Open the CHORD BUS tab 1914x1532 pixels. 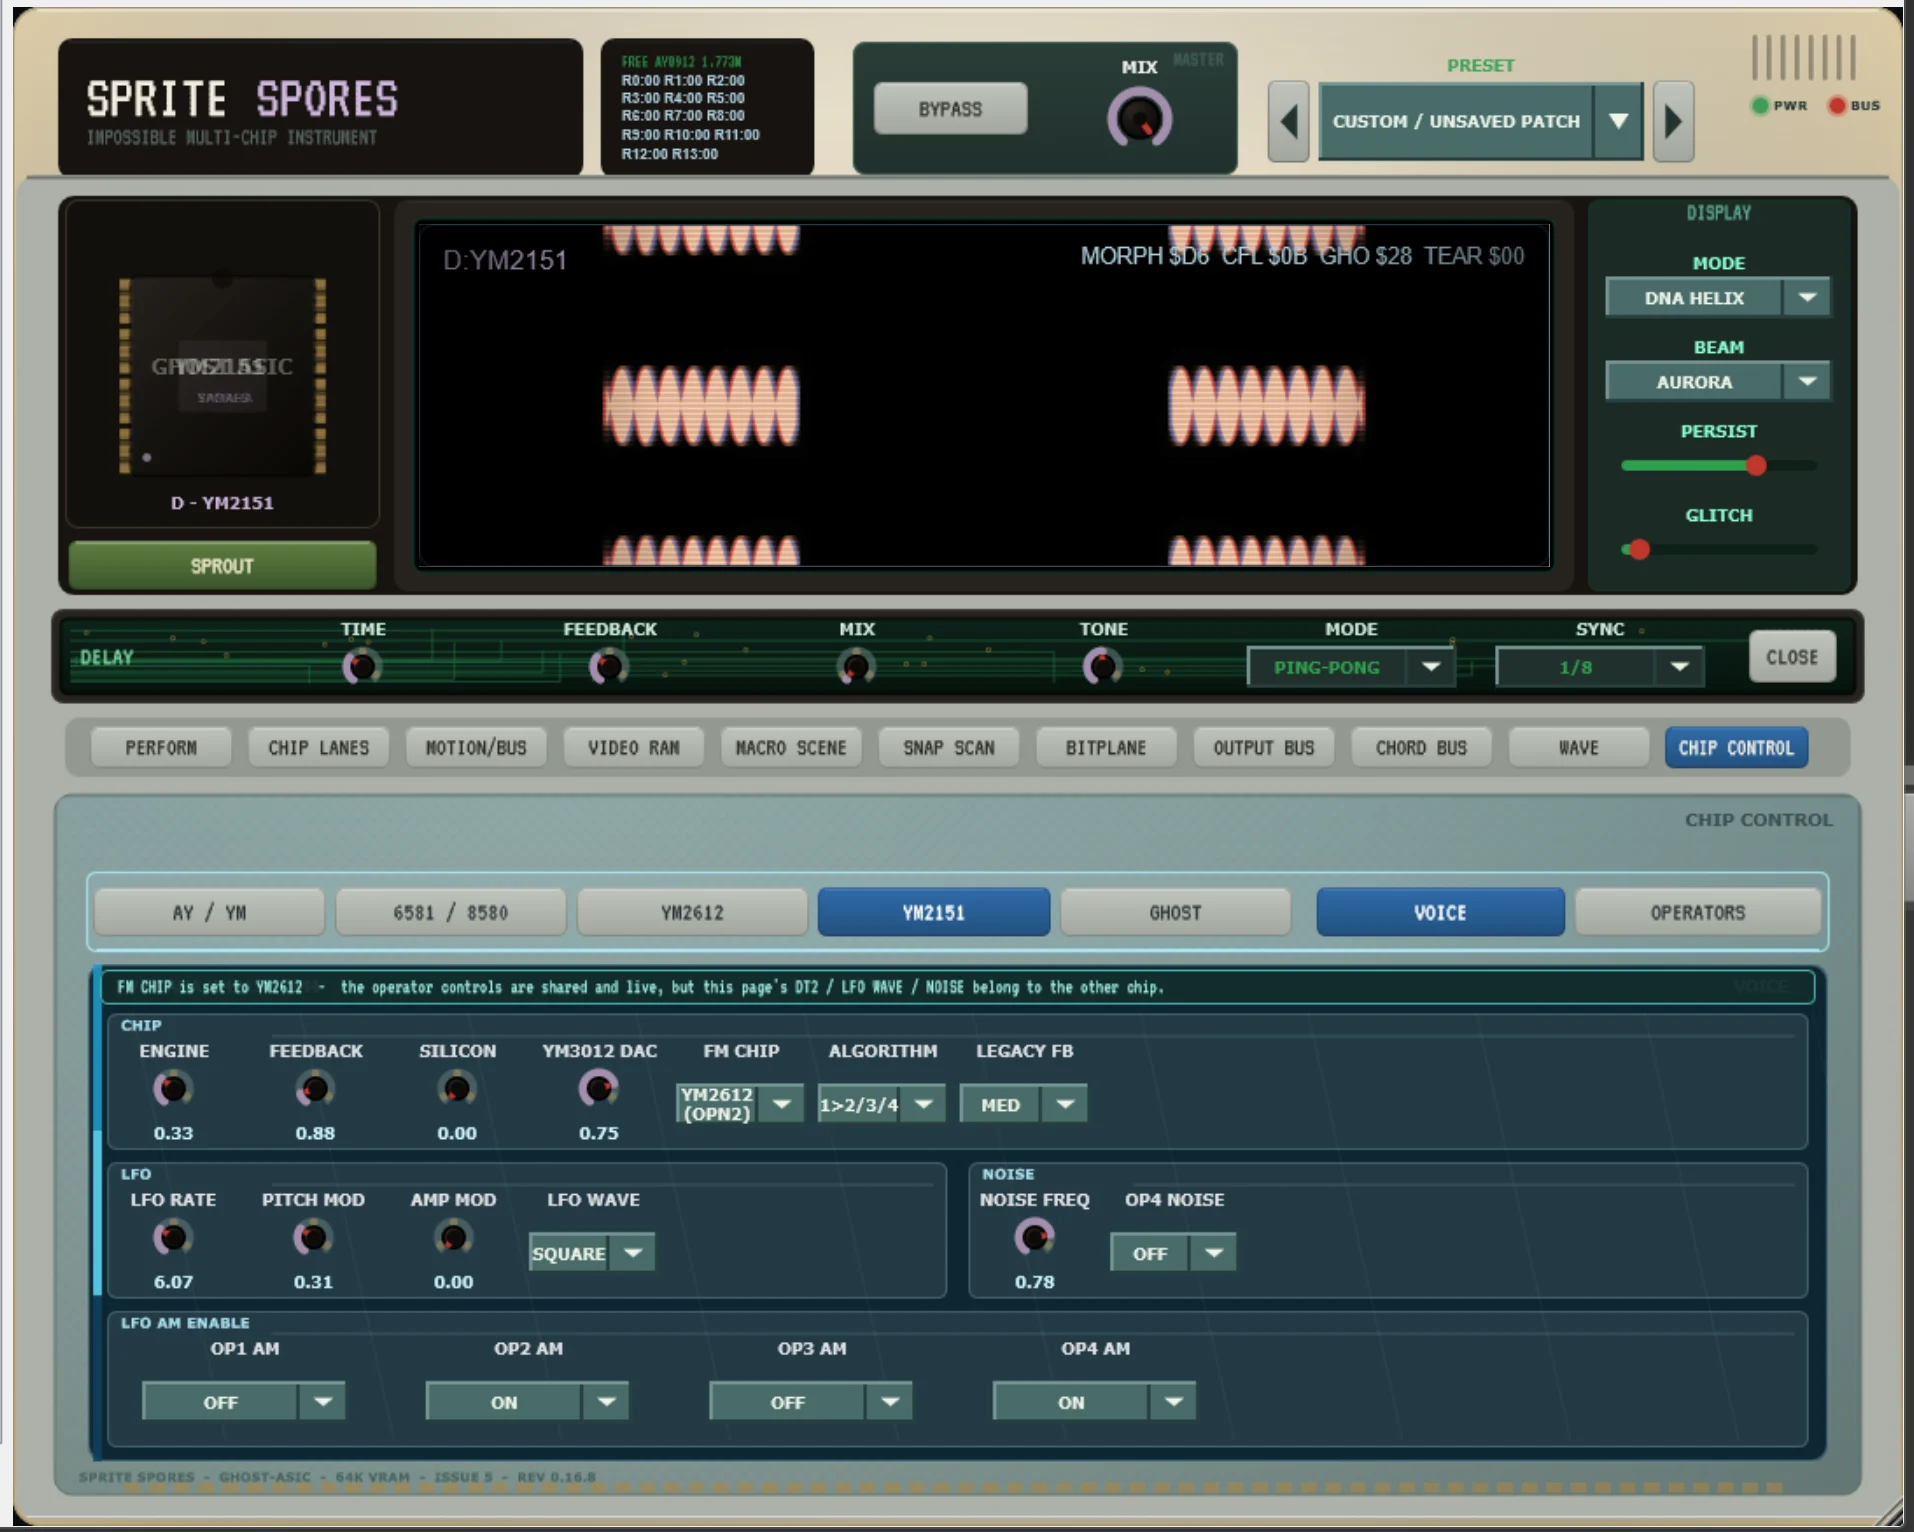point(1421,748)
